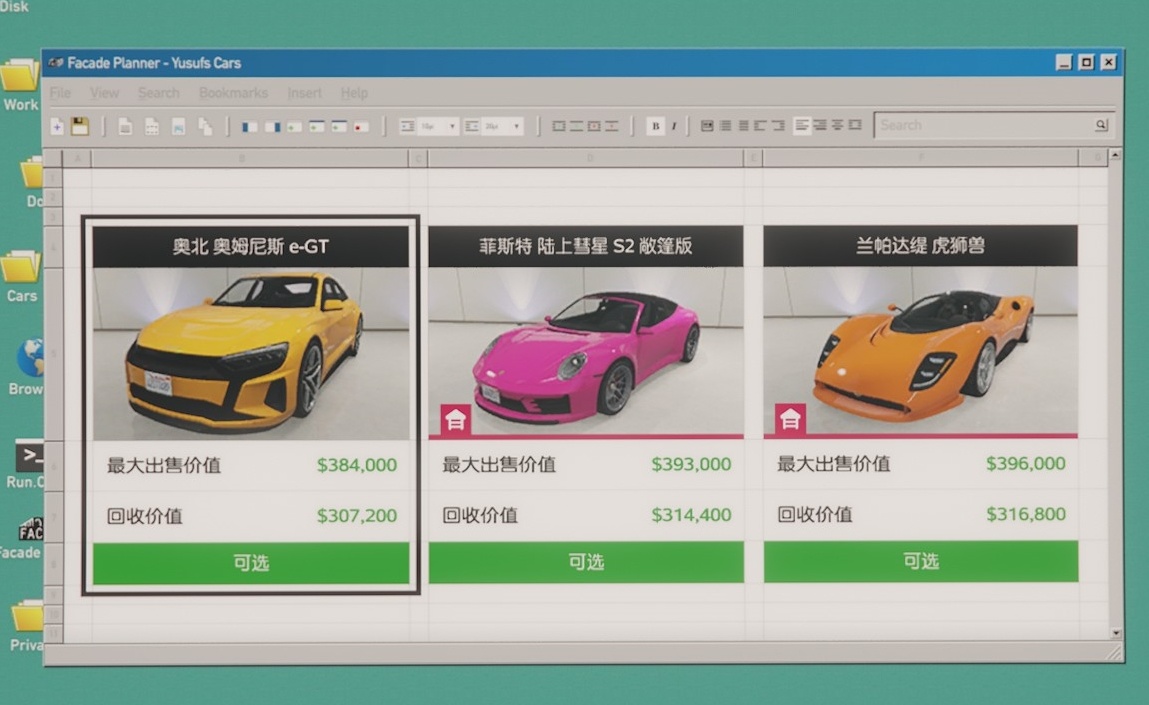Open the Run terminal desktop icon
This screenshot has height=705, width=1149.
[28, 465]
